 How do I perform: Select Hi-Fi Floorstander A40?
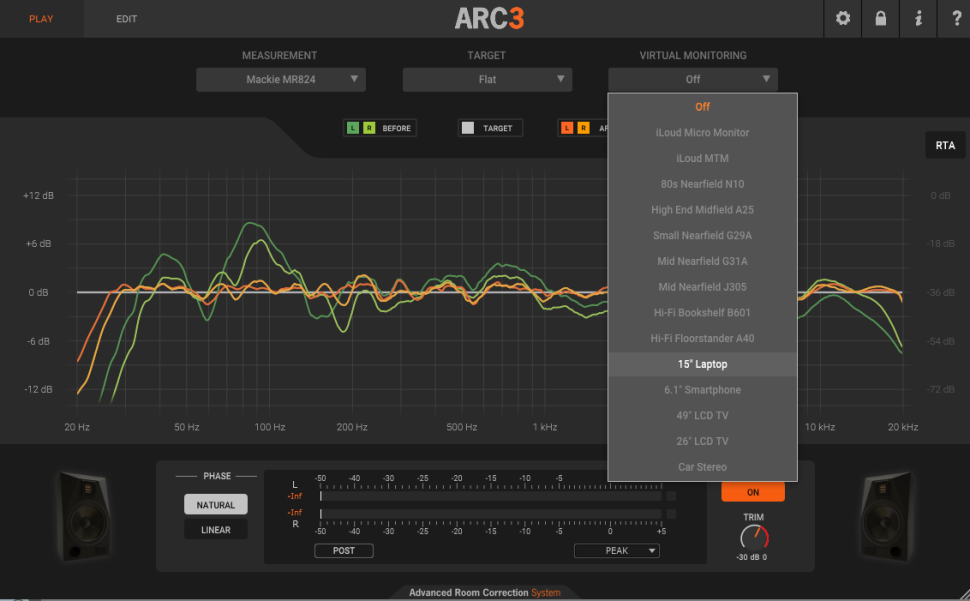702,338
